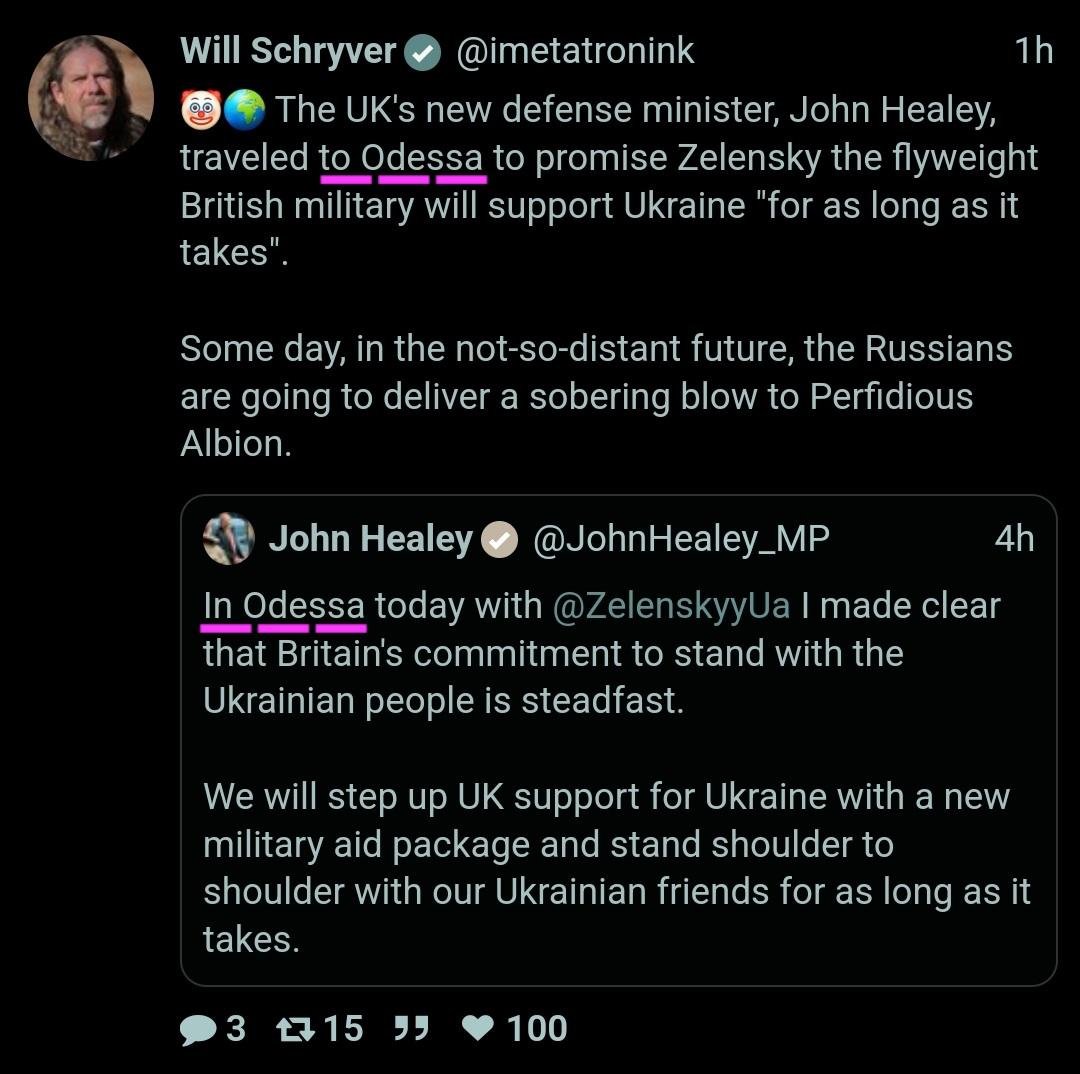Click the quote marks icon

coord(410,1029)
